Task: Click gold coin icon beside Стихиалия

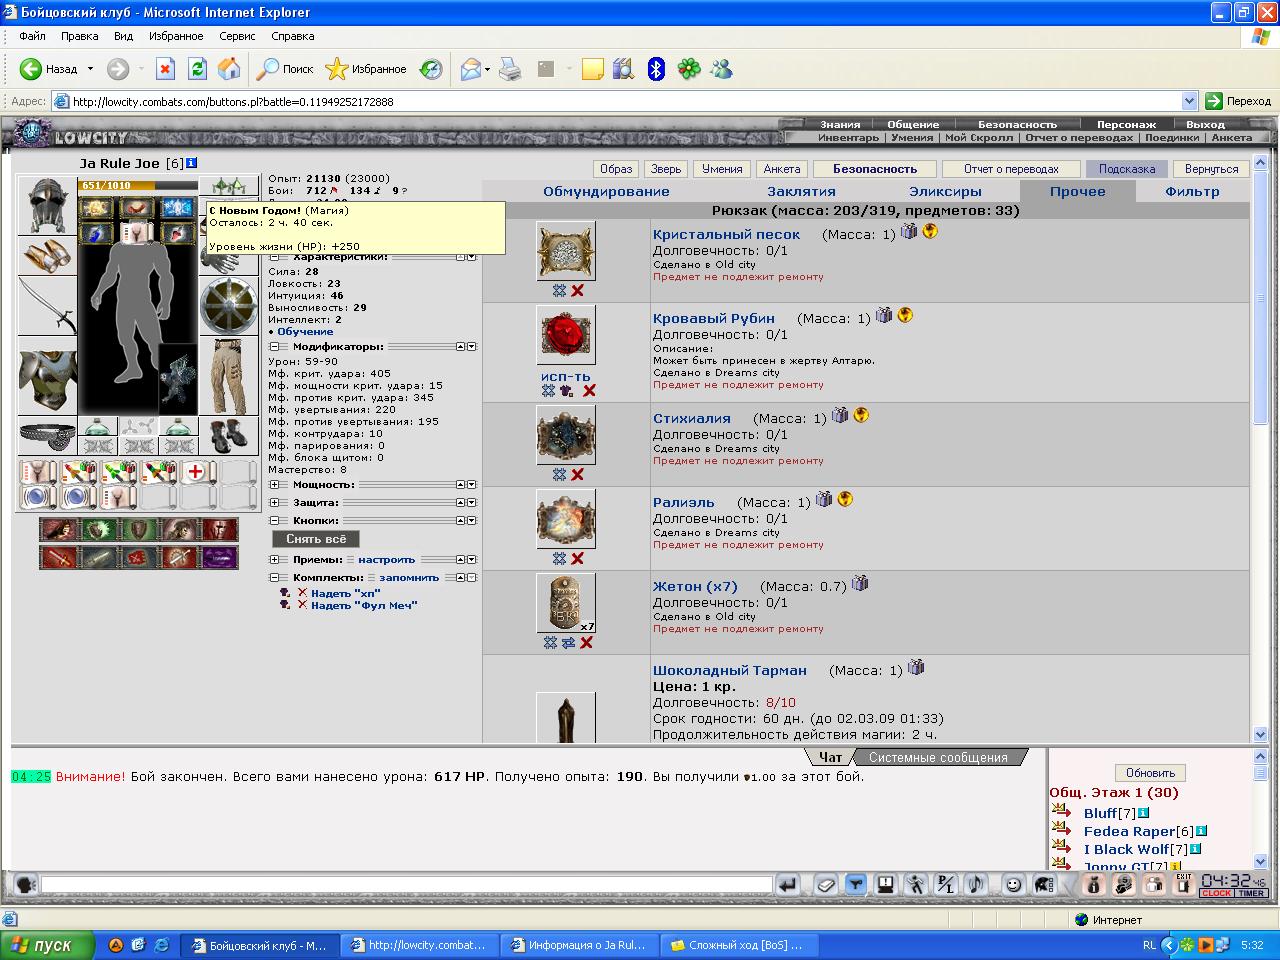Action: click(x=861, y=415)
